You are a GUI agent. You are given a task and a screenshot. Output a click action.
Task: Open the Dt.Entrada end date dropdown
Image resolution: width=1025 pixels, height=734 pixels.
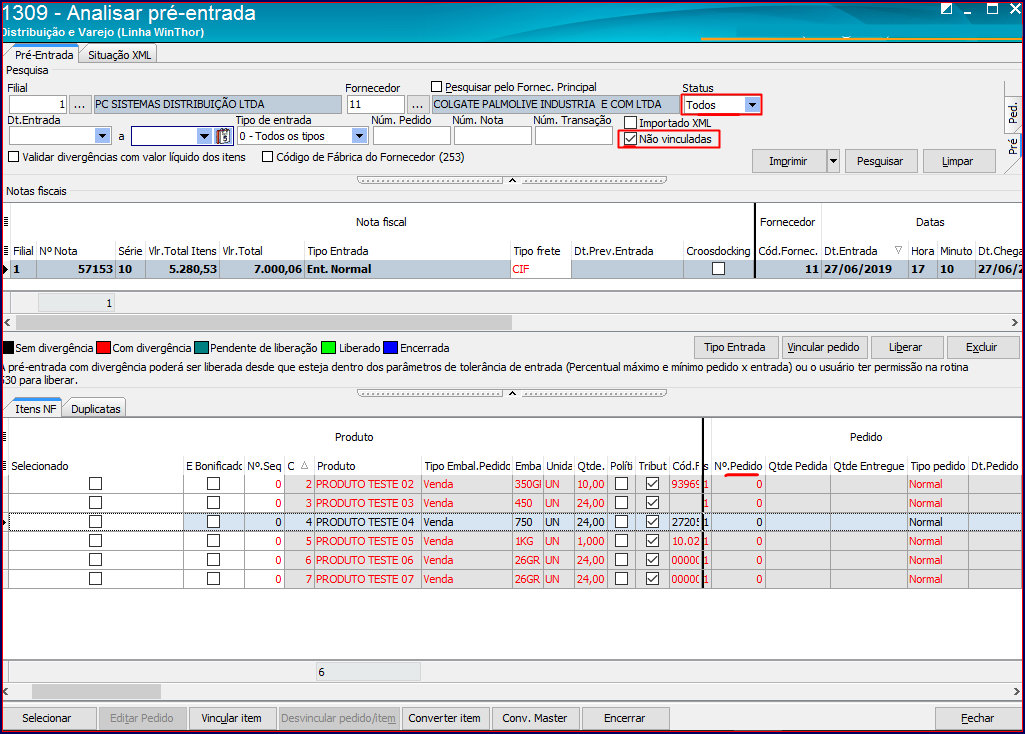pyautogui.click(x=205, y=136)
